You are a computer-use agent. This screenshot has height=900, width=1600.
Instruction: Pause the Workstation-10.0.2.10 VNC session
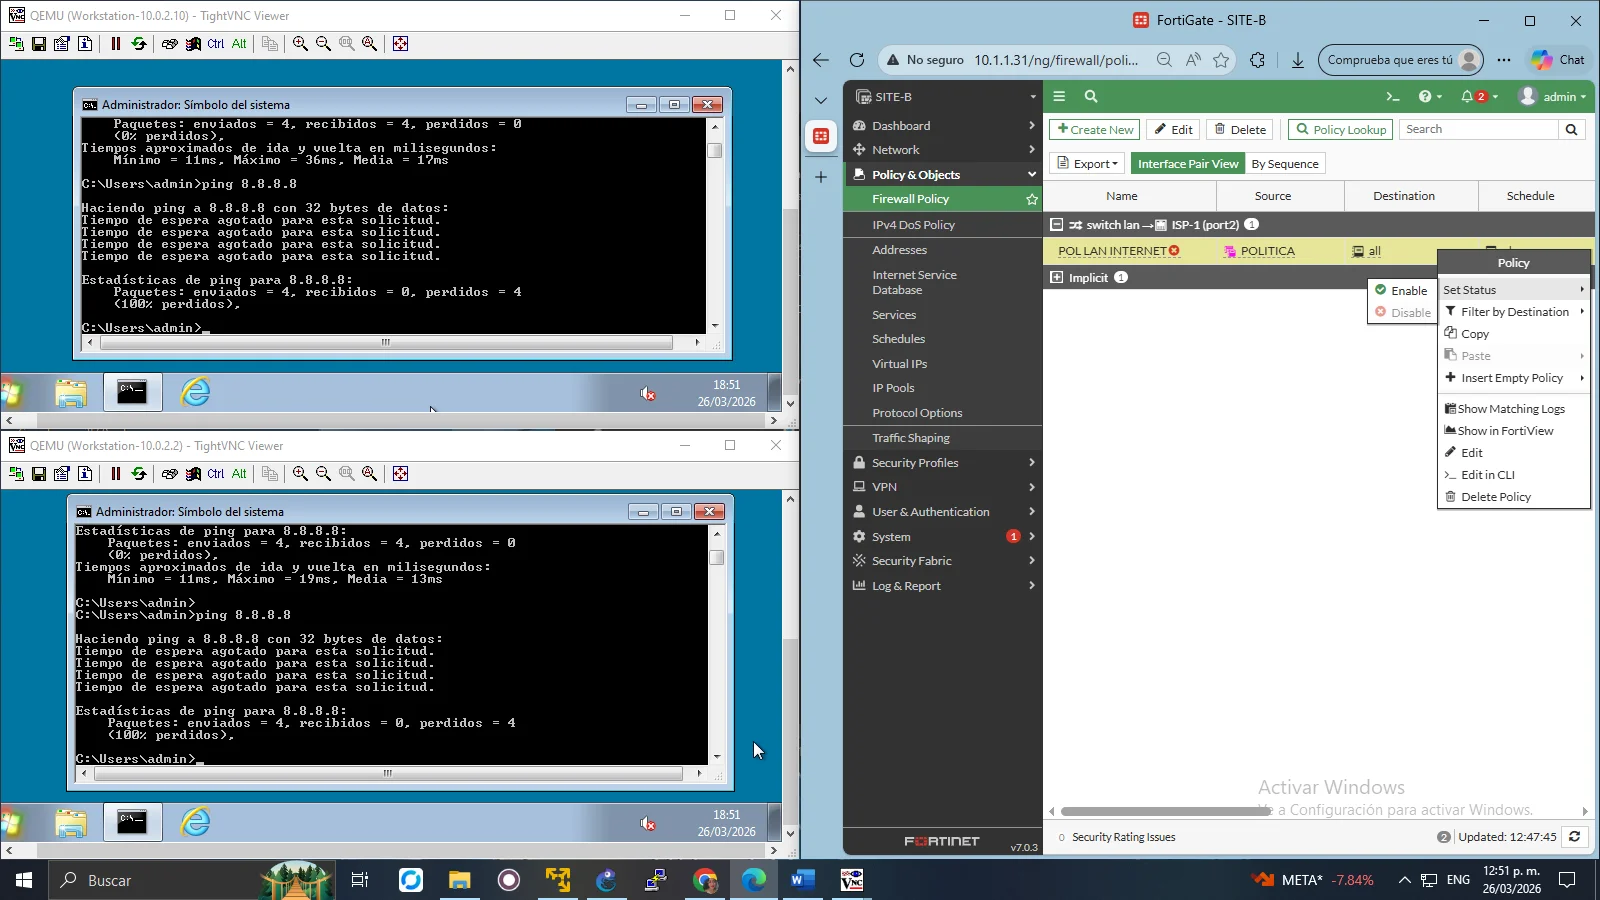(x=116, y=44)
